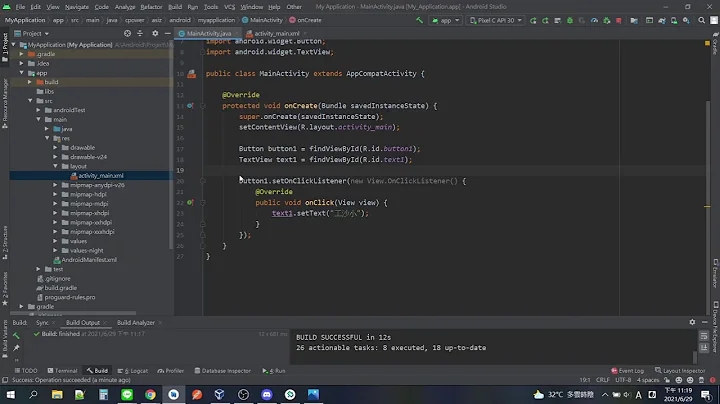This screenshot has height=404, width=720.
Task: Switch to the Build Analyzer tab
Action: [135, 323]
